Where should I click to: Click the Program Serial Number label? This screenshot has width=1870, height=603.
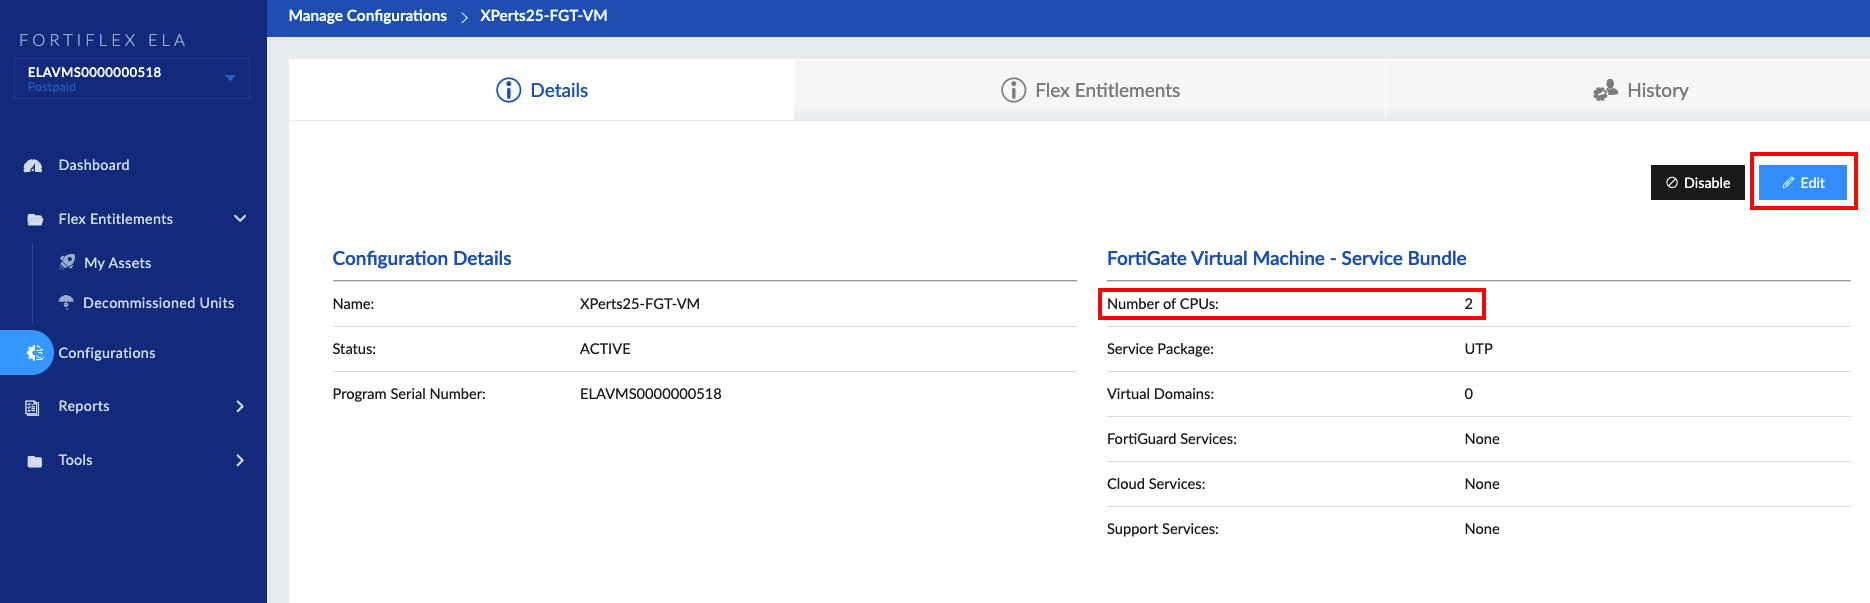(408, 394)
